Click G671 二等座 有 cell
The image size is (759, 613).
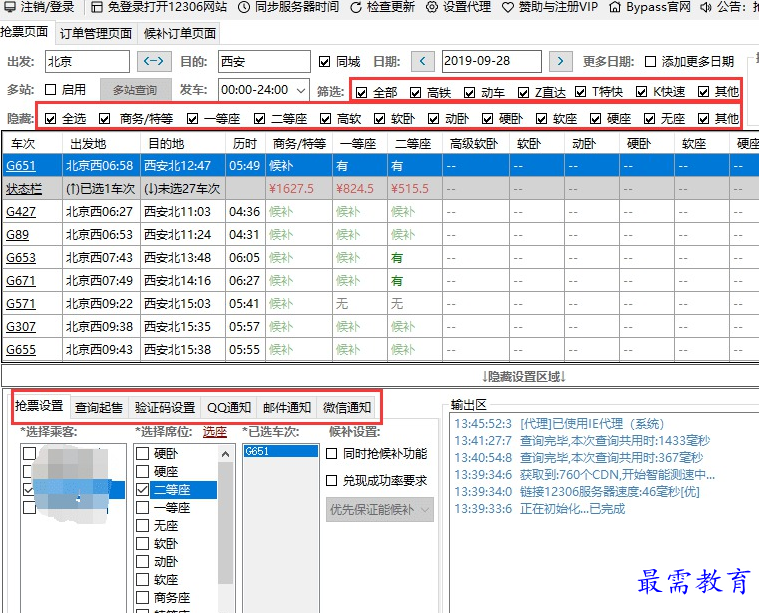(x=415, y=281)
